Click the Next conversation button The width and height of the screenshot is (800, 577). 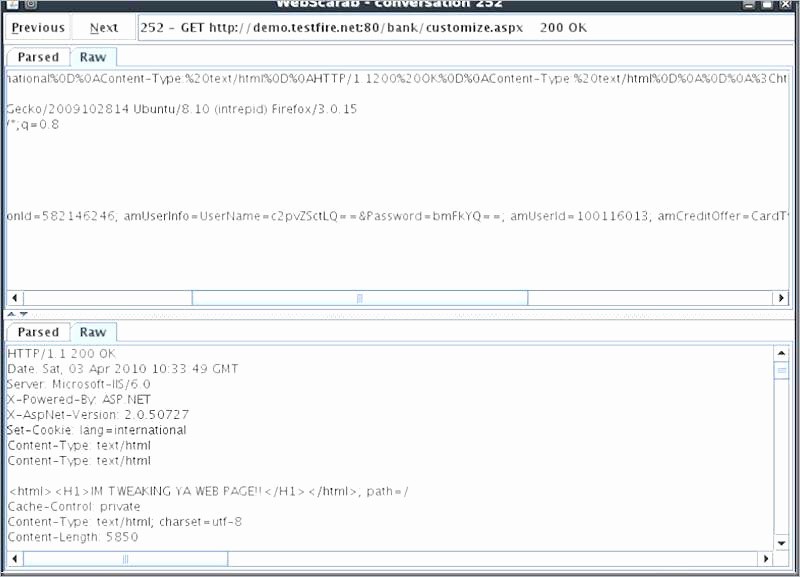click(103, 28)
